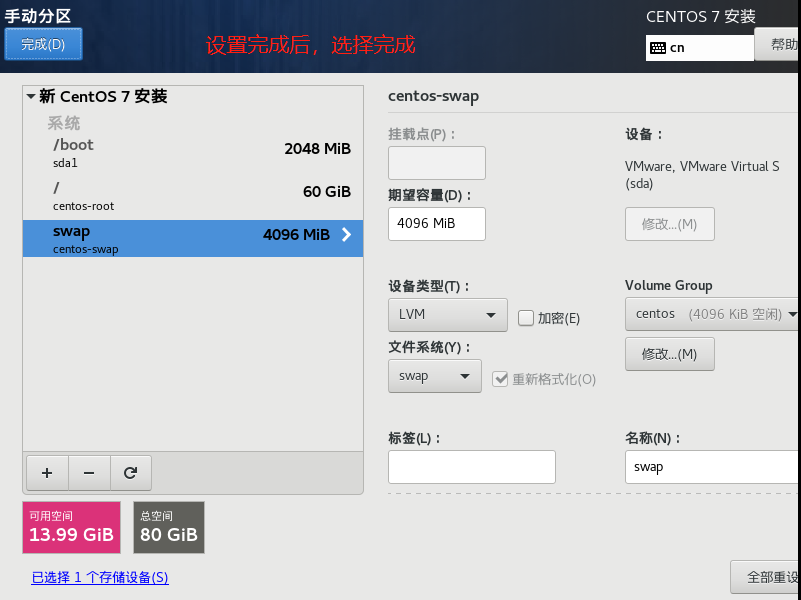The height and width of the screenshot is (600, 801).
Task: Click the 手动分区 title text
Action: point(38,16)
